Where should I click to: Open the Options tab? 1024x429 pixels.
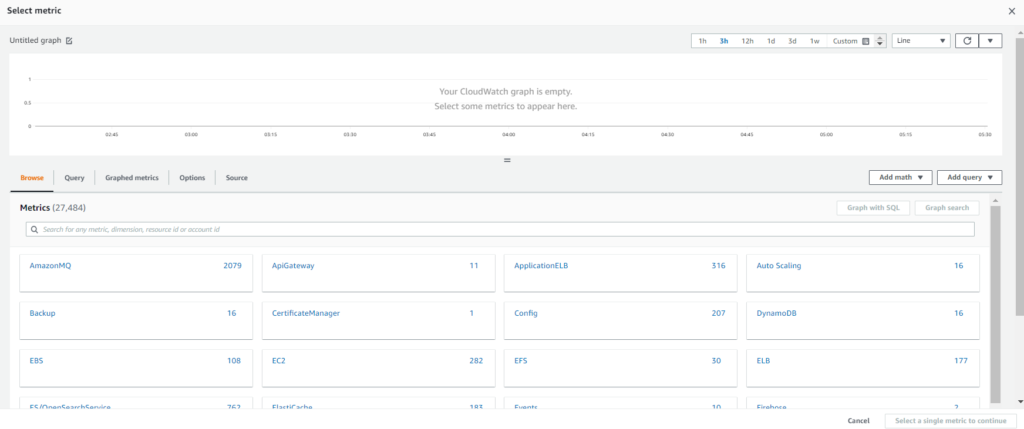[192, 178]
